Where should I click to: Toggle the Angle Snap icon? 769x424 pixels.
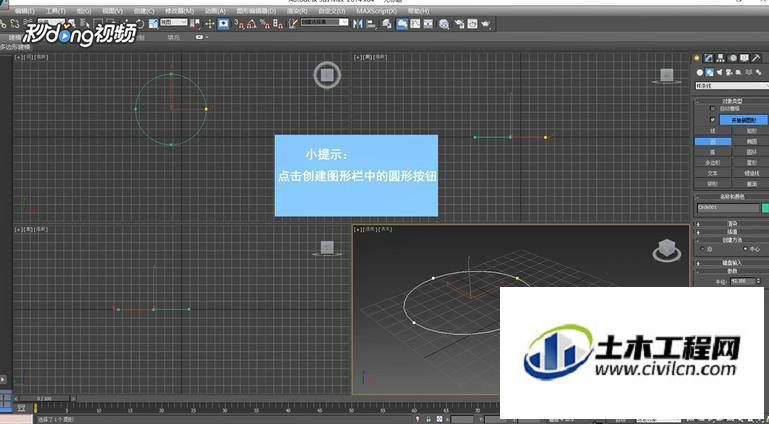coord(252,24)
